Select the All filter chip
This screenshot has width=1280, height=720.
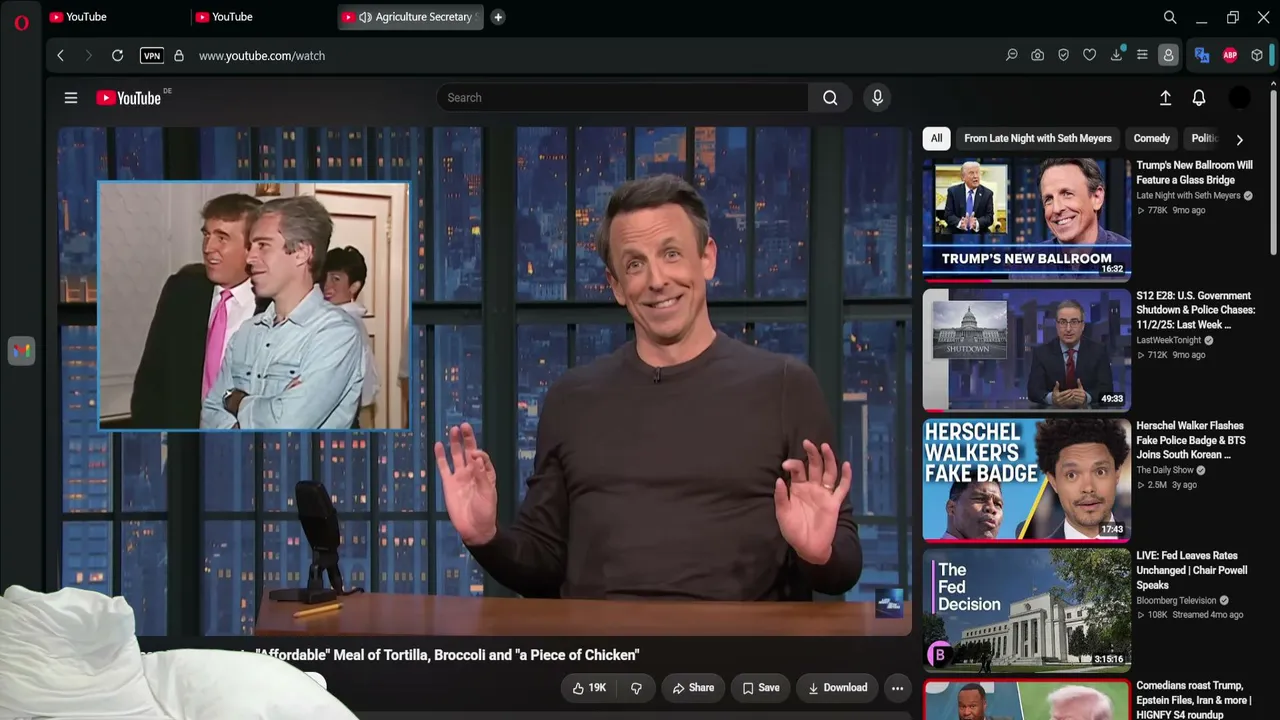936,139
